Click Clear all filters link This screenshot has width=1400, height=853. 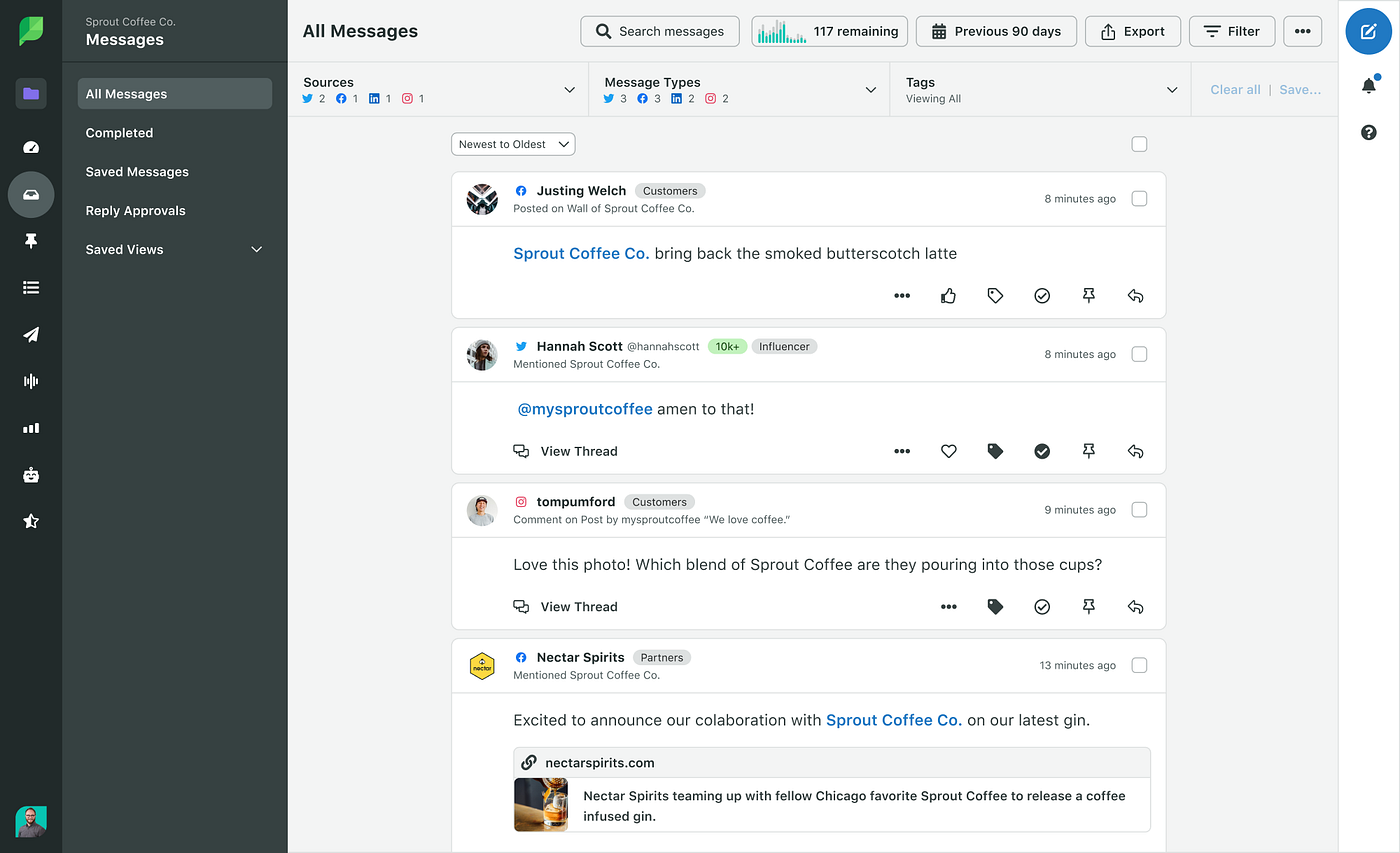click(1235, 90)
